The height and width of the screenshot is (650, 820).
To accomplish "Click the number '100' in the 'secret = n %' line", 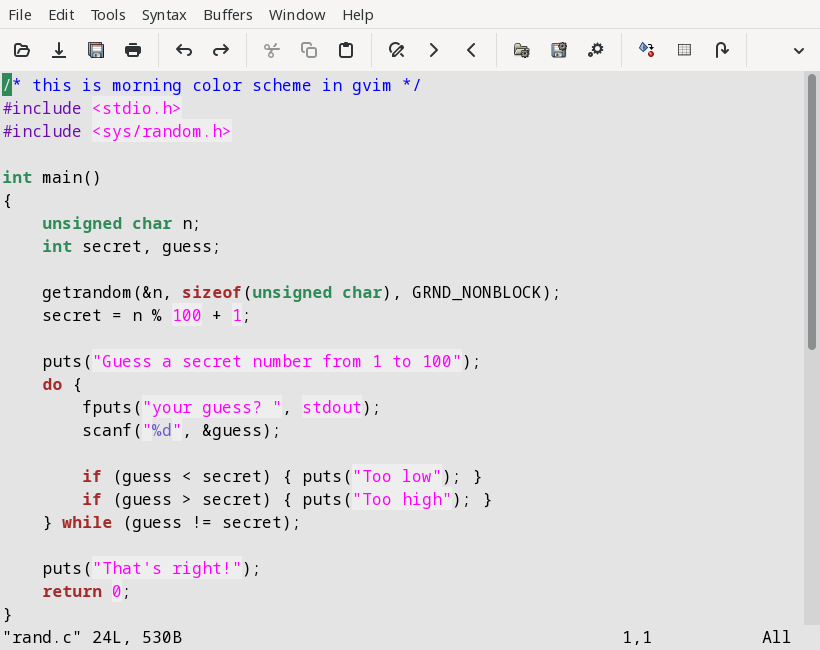I will coord(187,315).
